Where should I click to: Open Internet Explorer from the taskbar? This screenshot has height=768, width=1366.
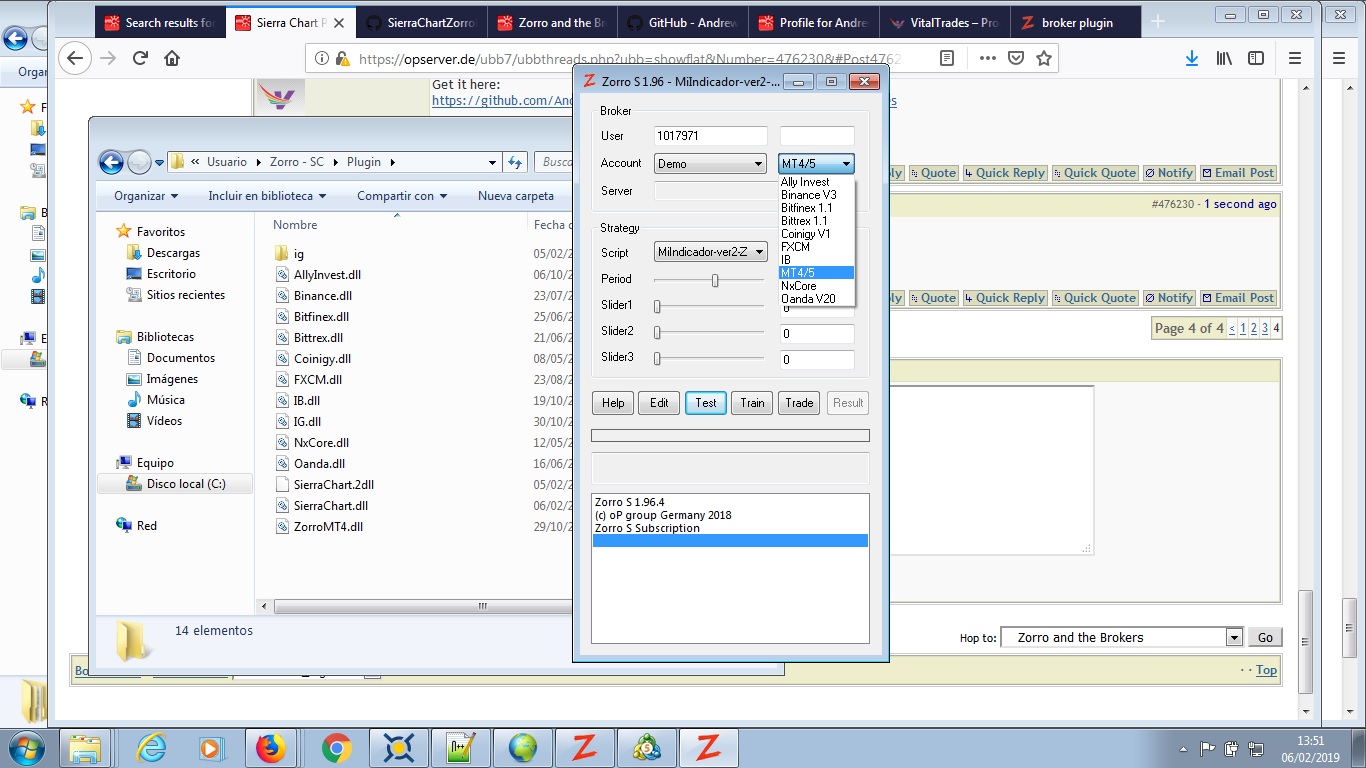coord(152,748)
